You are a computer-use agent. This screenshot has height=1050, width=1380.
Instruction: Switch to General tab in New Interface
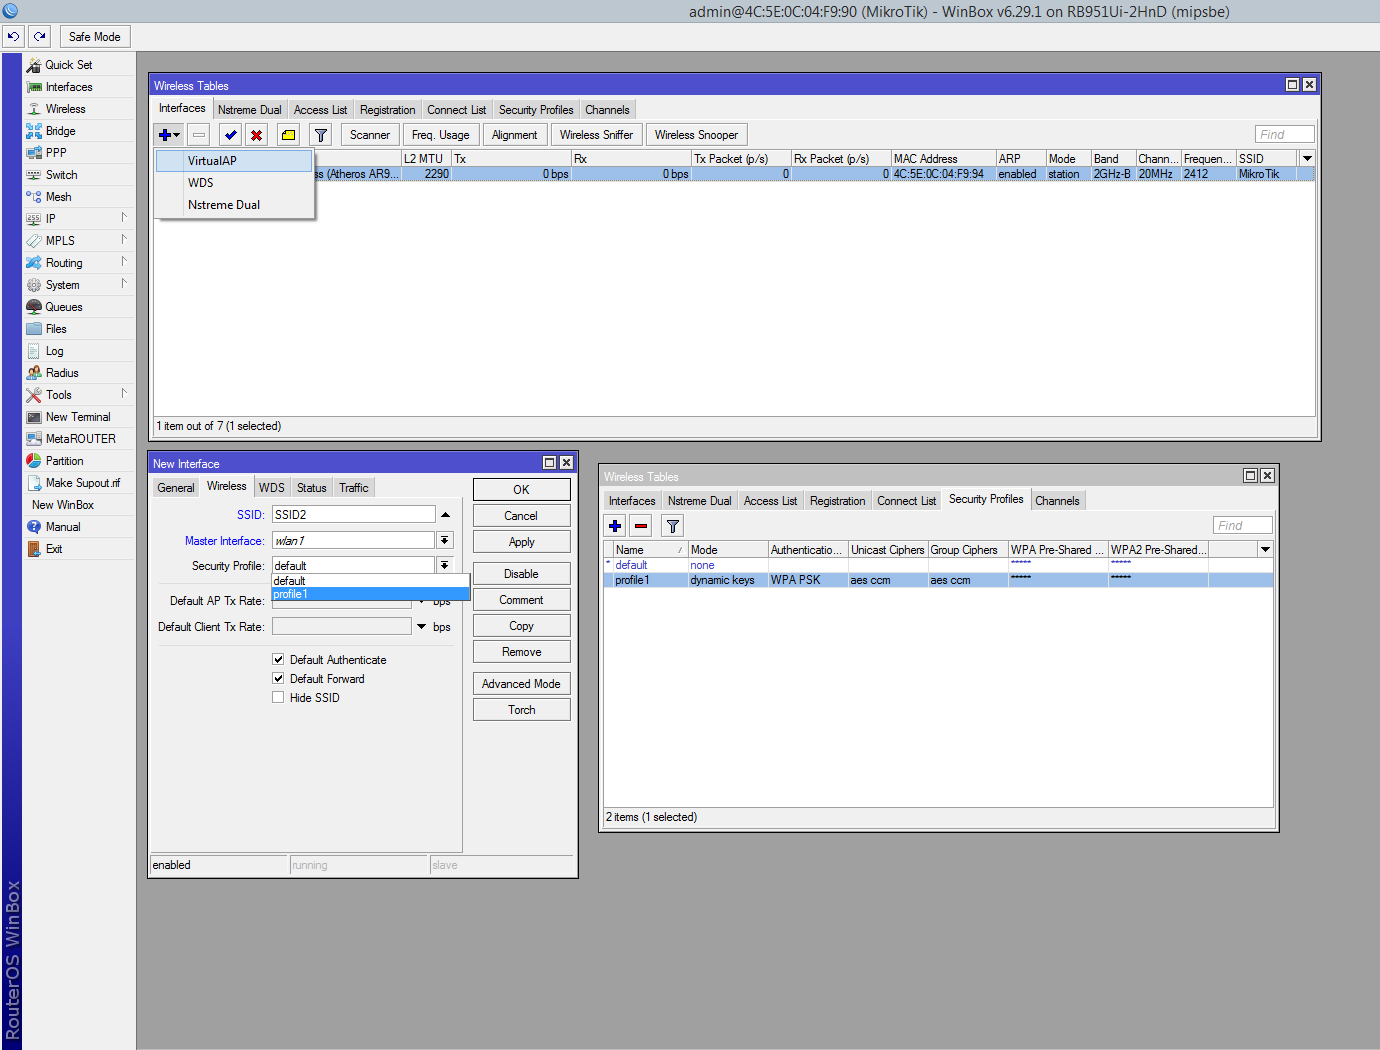click(x=176, y=488)
